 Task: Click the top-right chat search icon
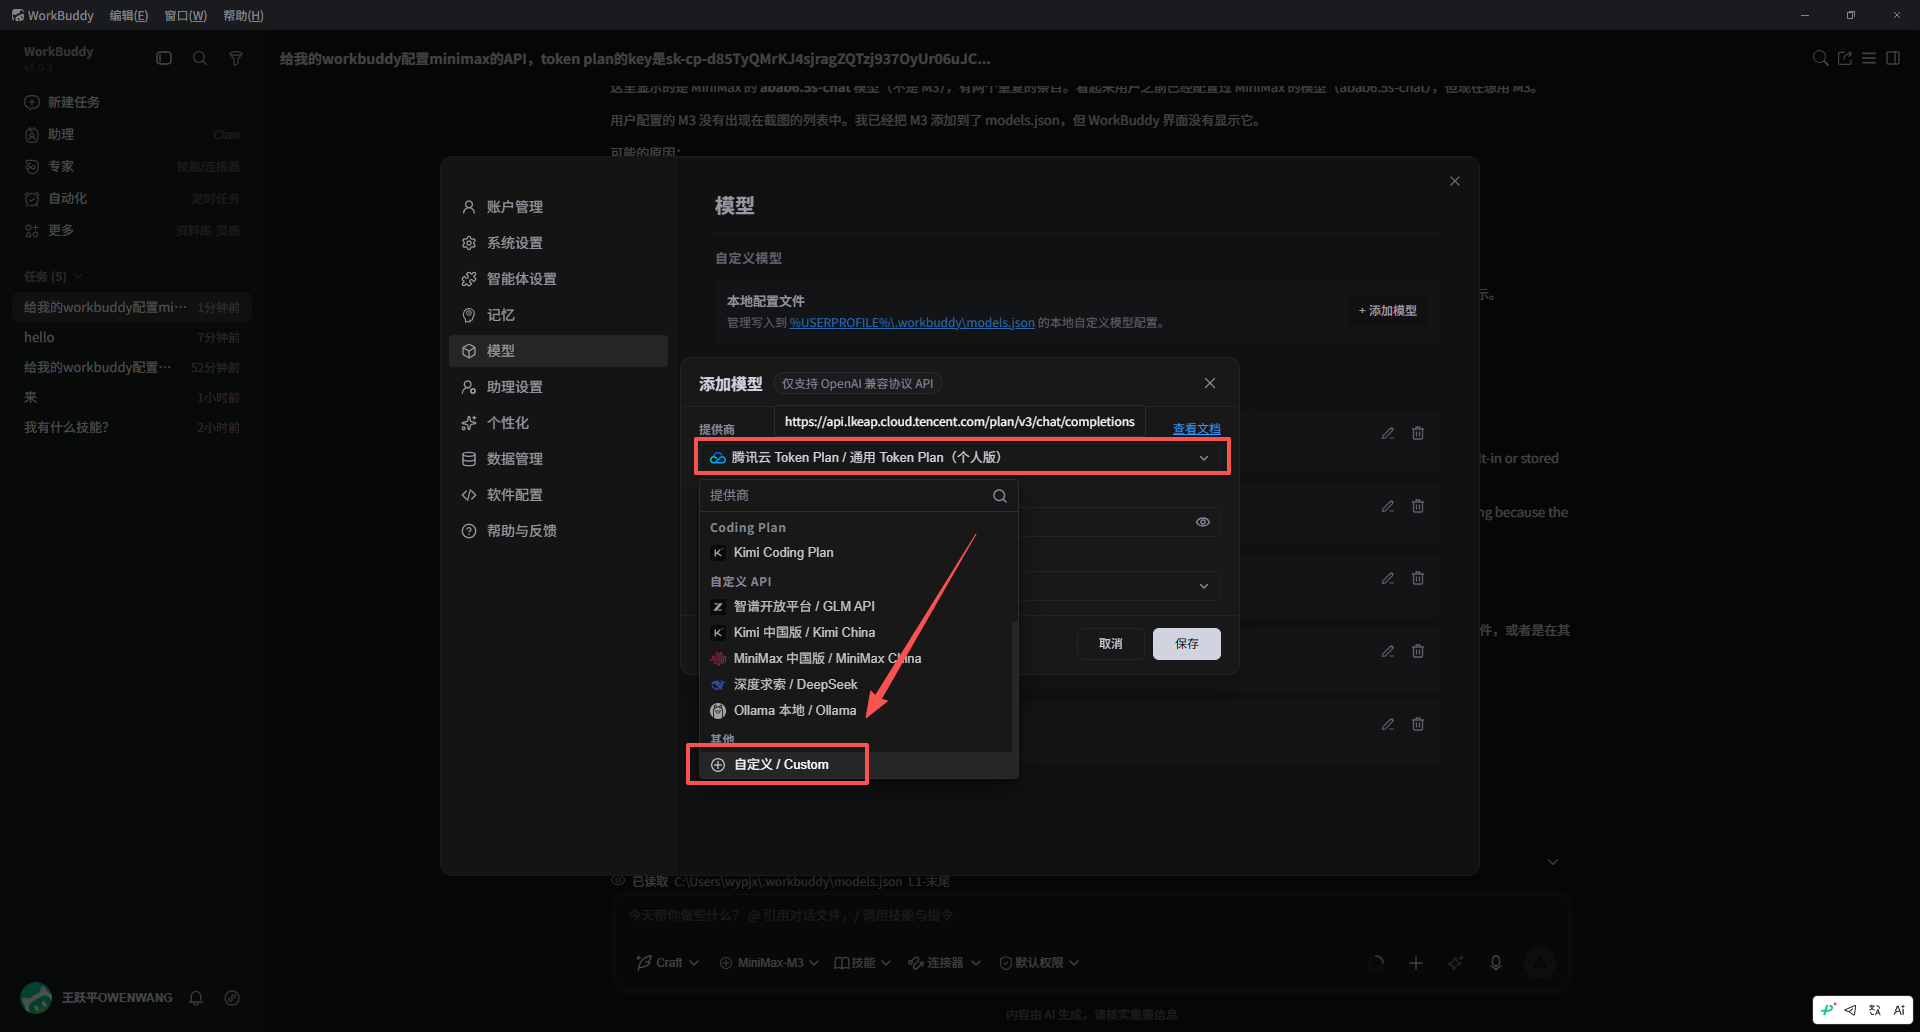[x=1821, y=58]
